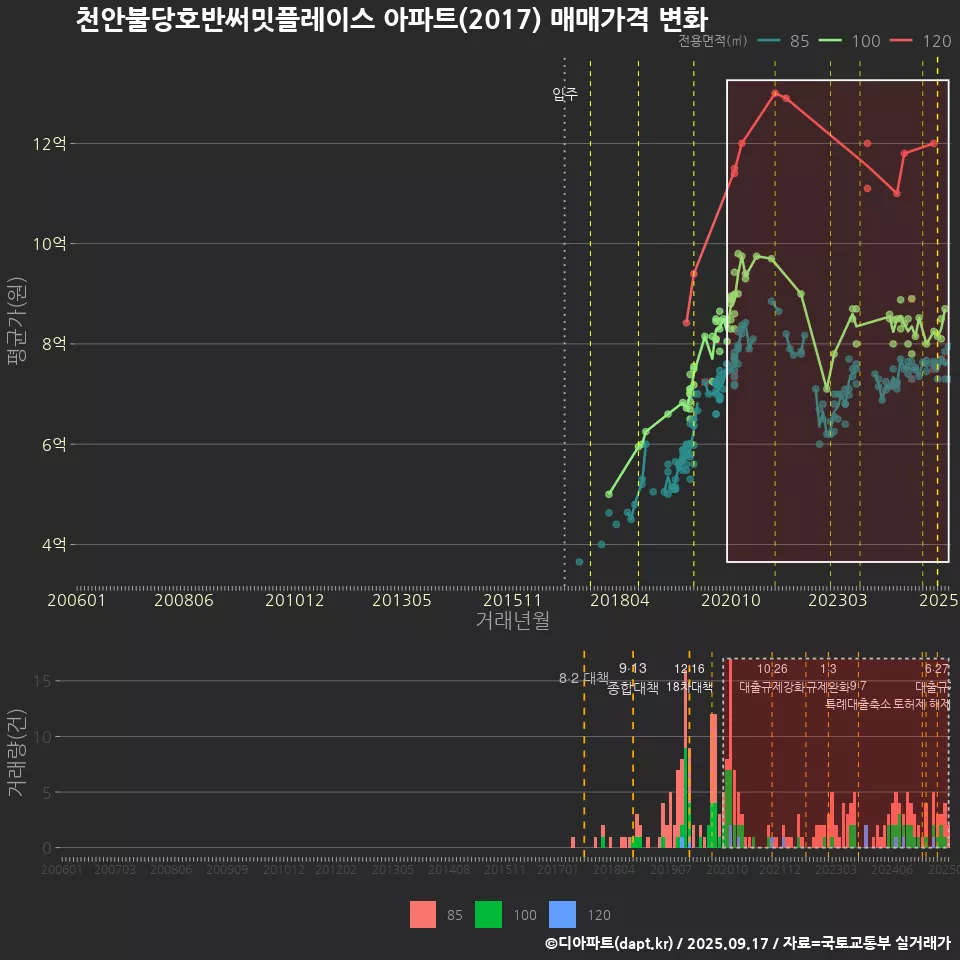Select the teal 85 line in top legend

click(x=769, y=41)
